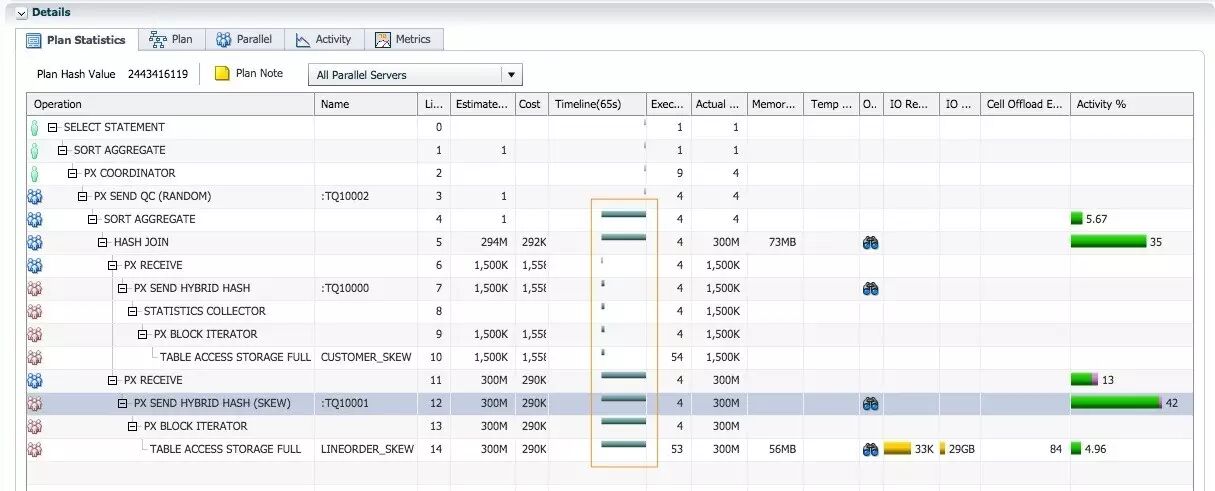Click the parallel icon beside PX RECEIVE line 11
1215x491 pixels.
pyautogui.click(x=34, y=380)
